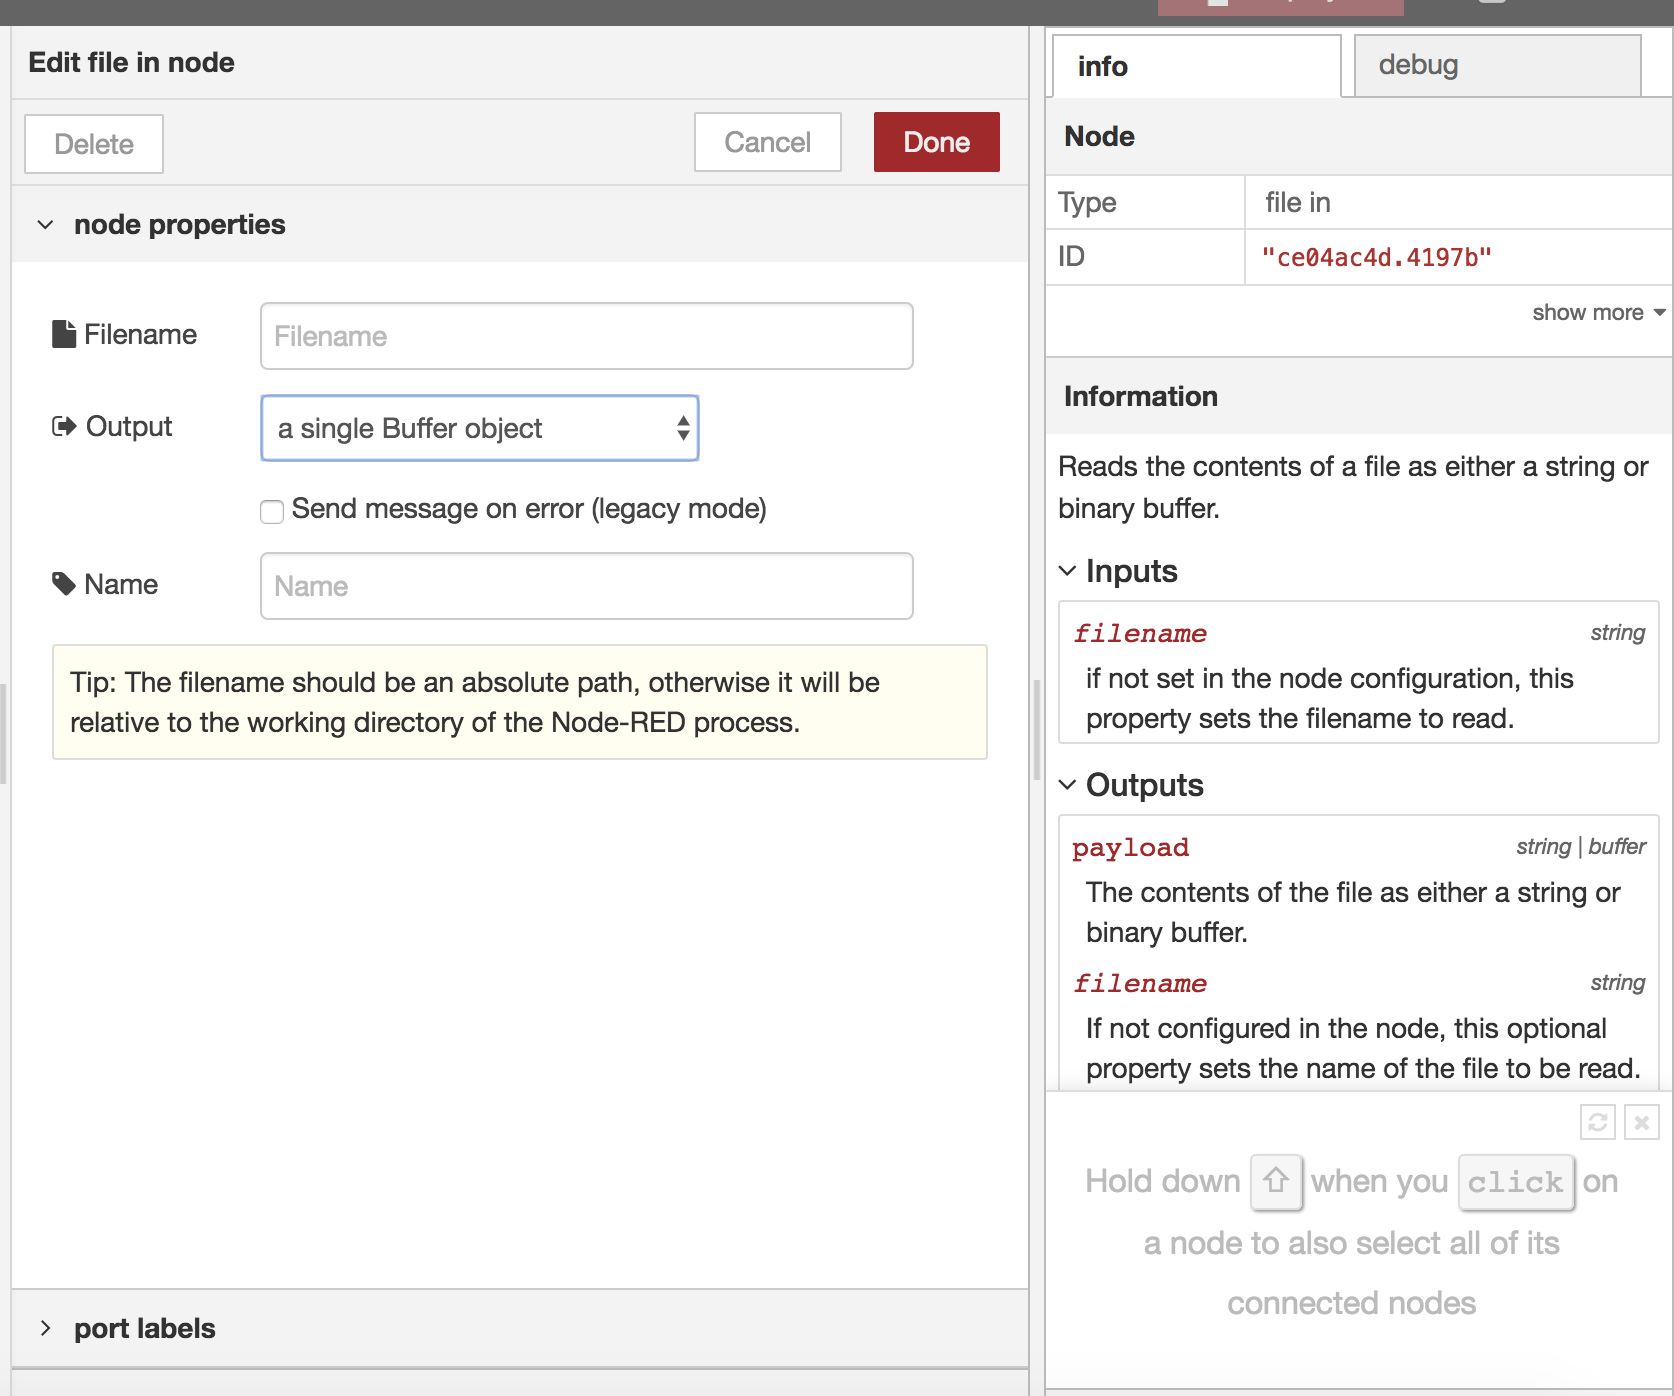Click the file icon beside Filename
The height and width of the screenshot is (1396, 1674).
(x=63, y=333)
